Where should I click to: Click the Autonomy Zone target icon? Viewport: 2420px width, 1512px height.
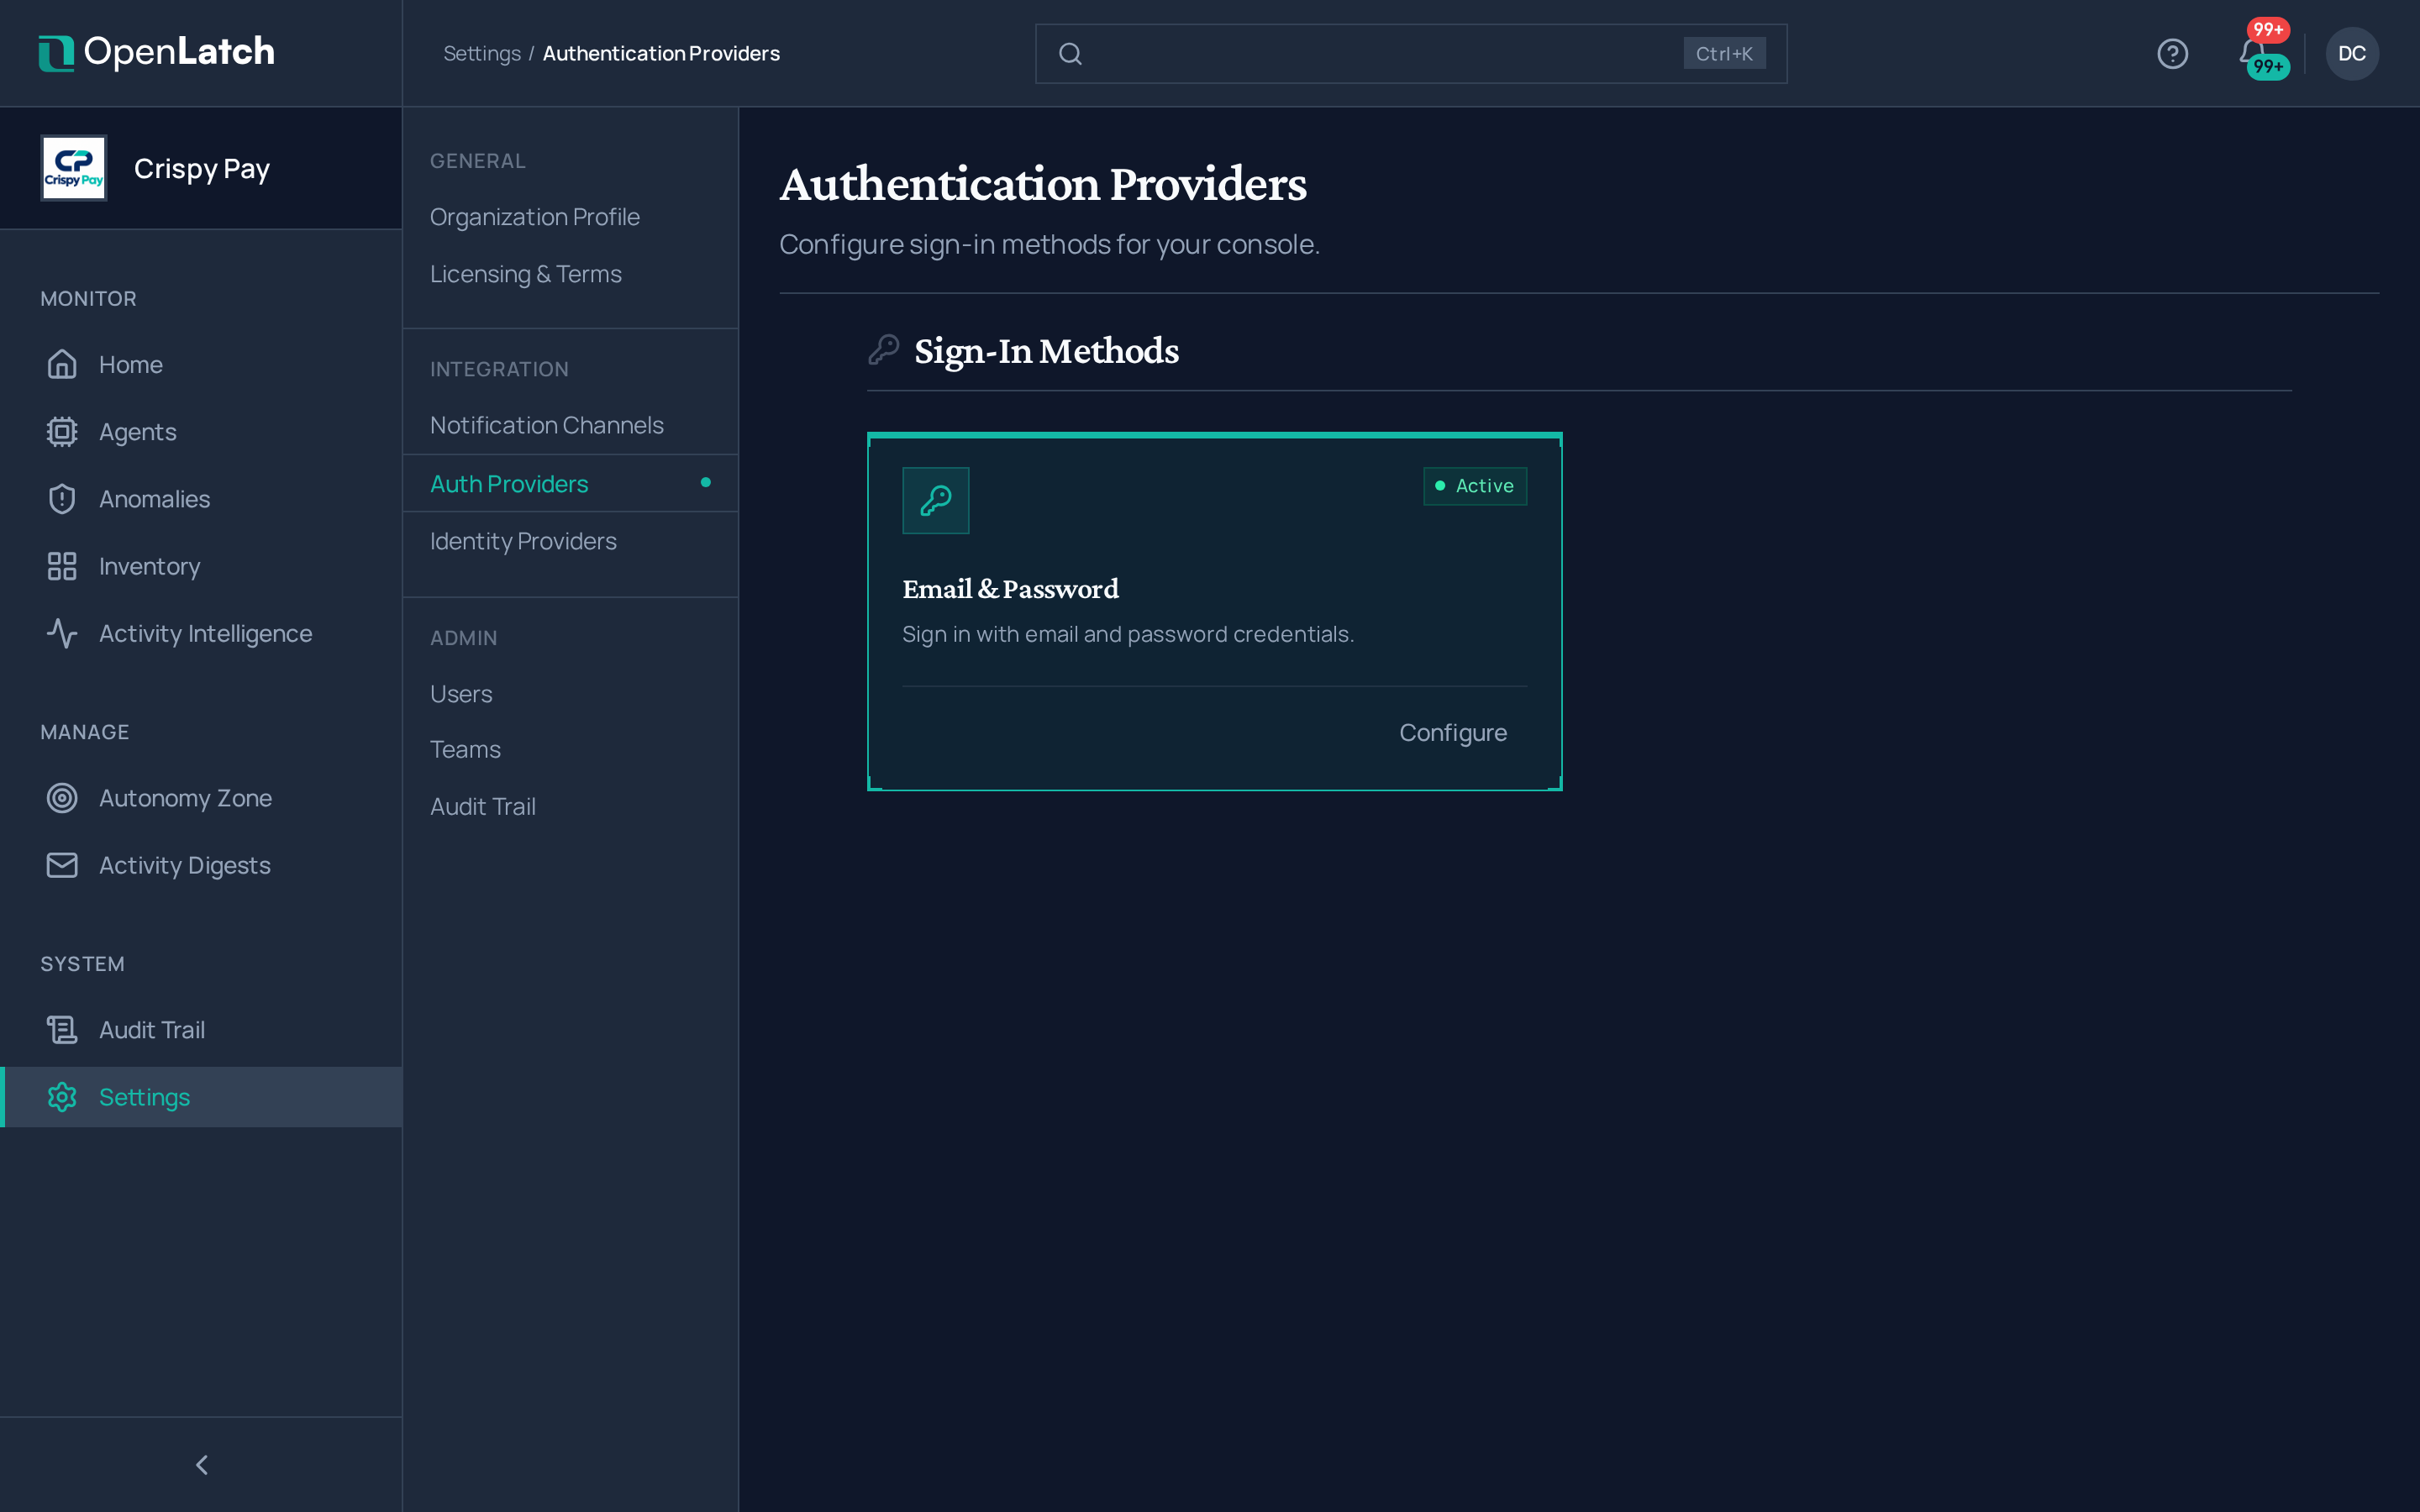(62, 798)
